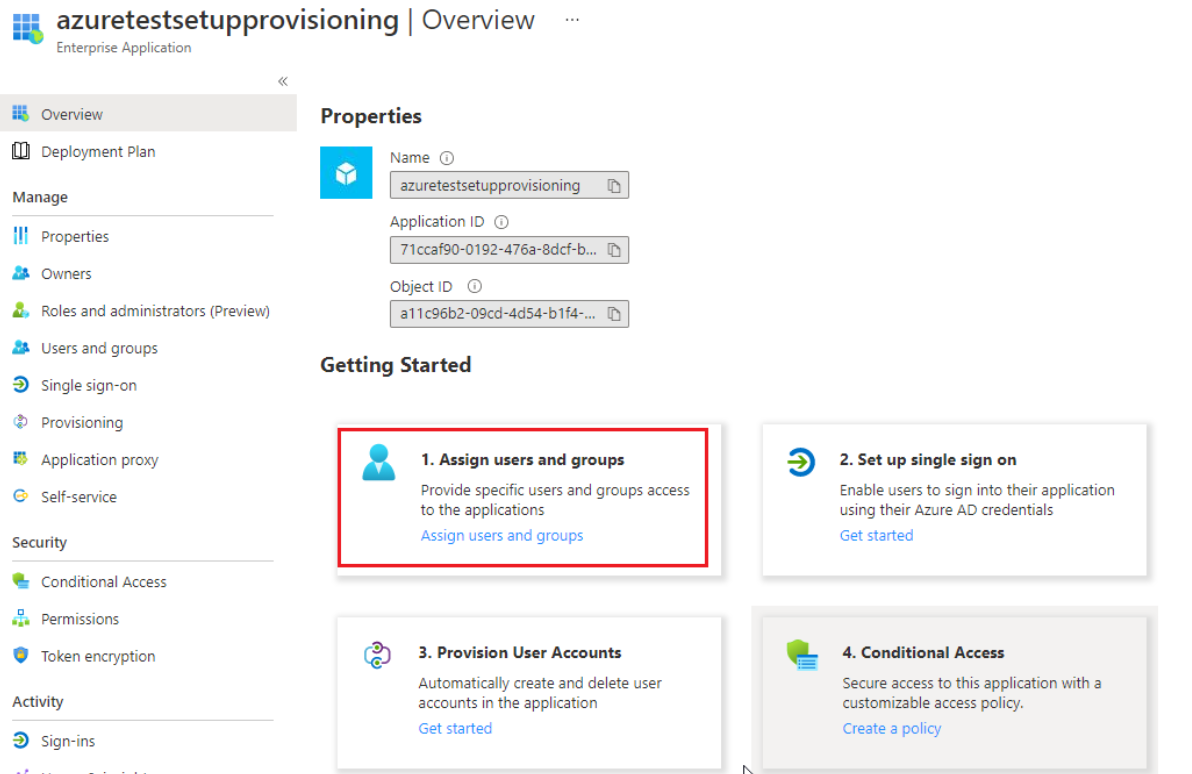Click the Application ID field
This screenshot has width=1192, height=774.
click(x=509, y=249)
